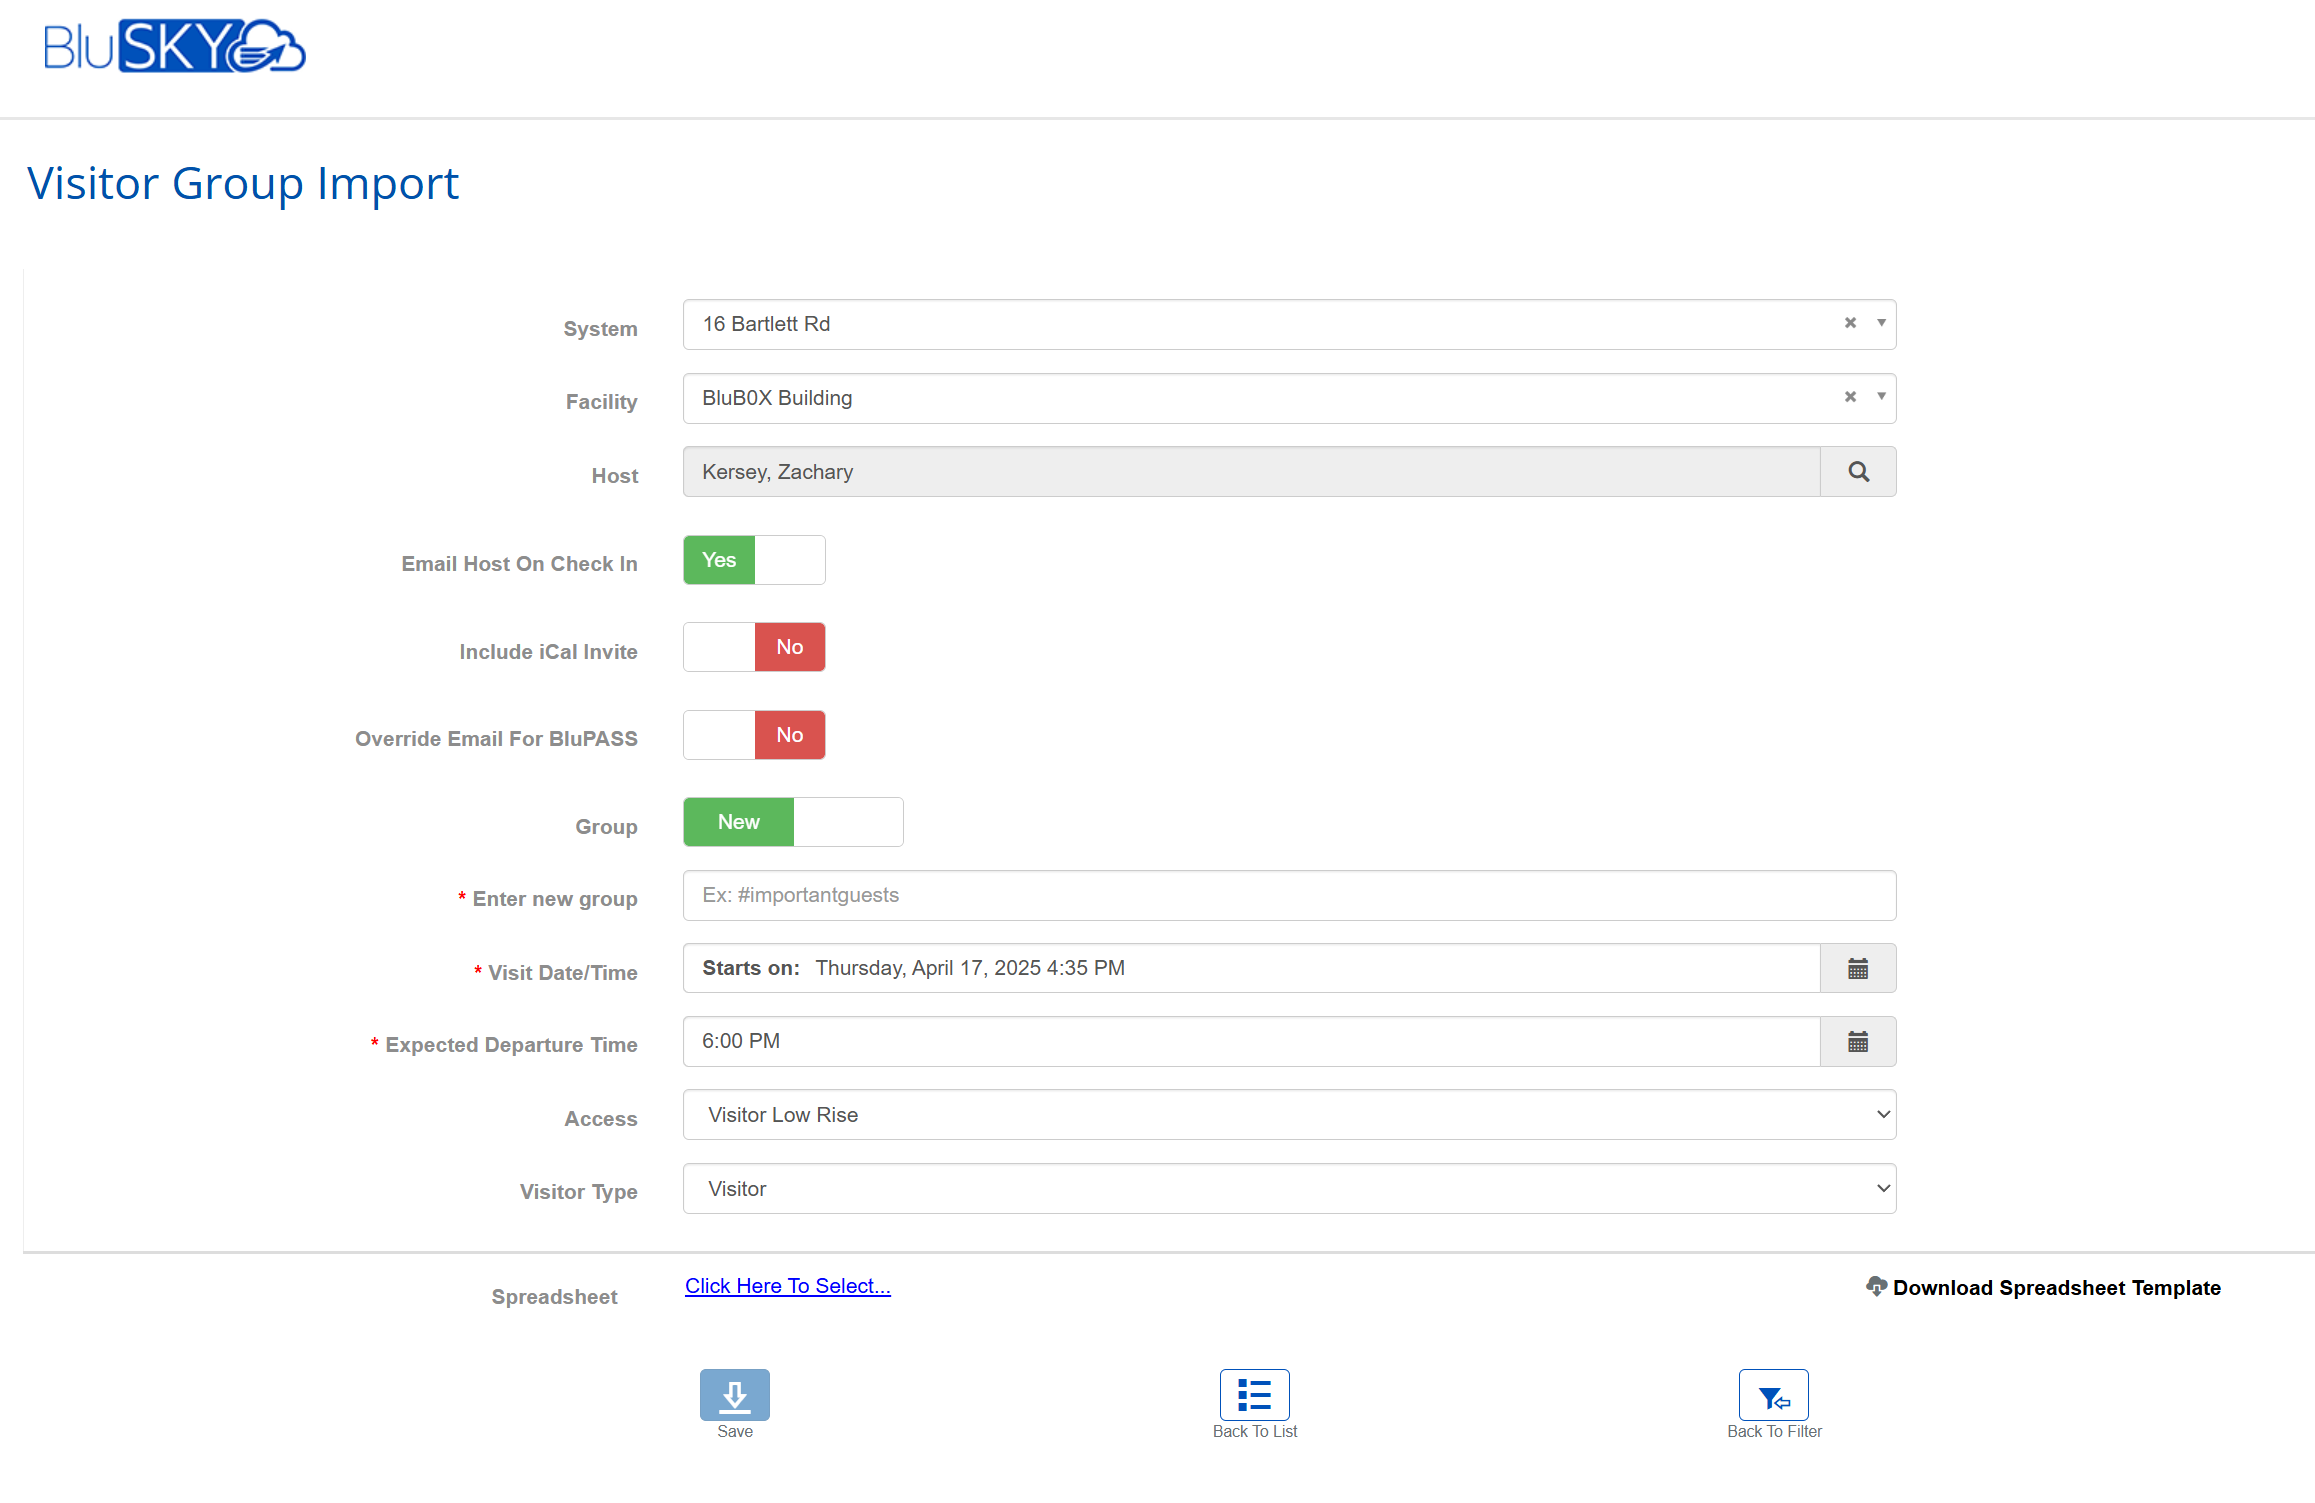This screenshot has height=1503, width=2315.
Task: Focus the Enter new group field
Action: click(1288, 895)
